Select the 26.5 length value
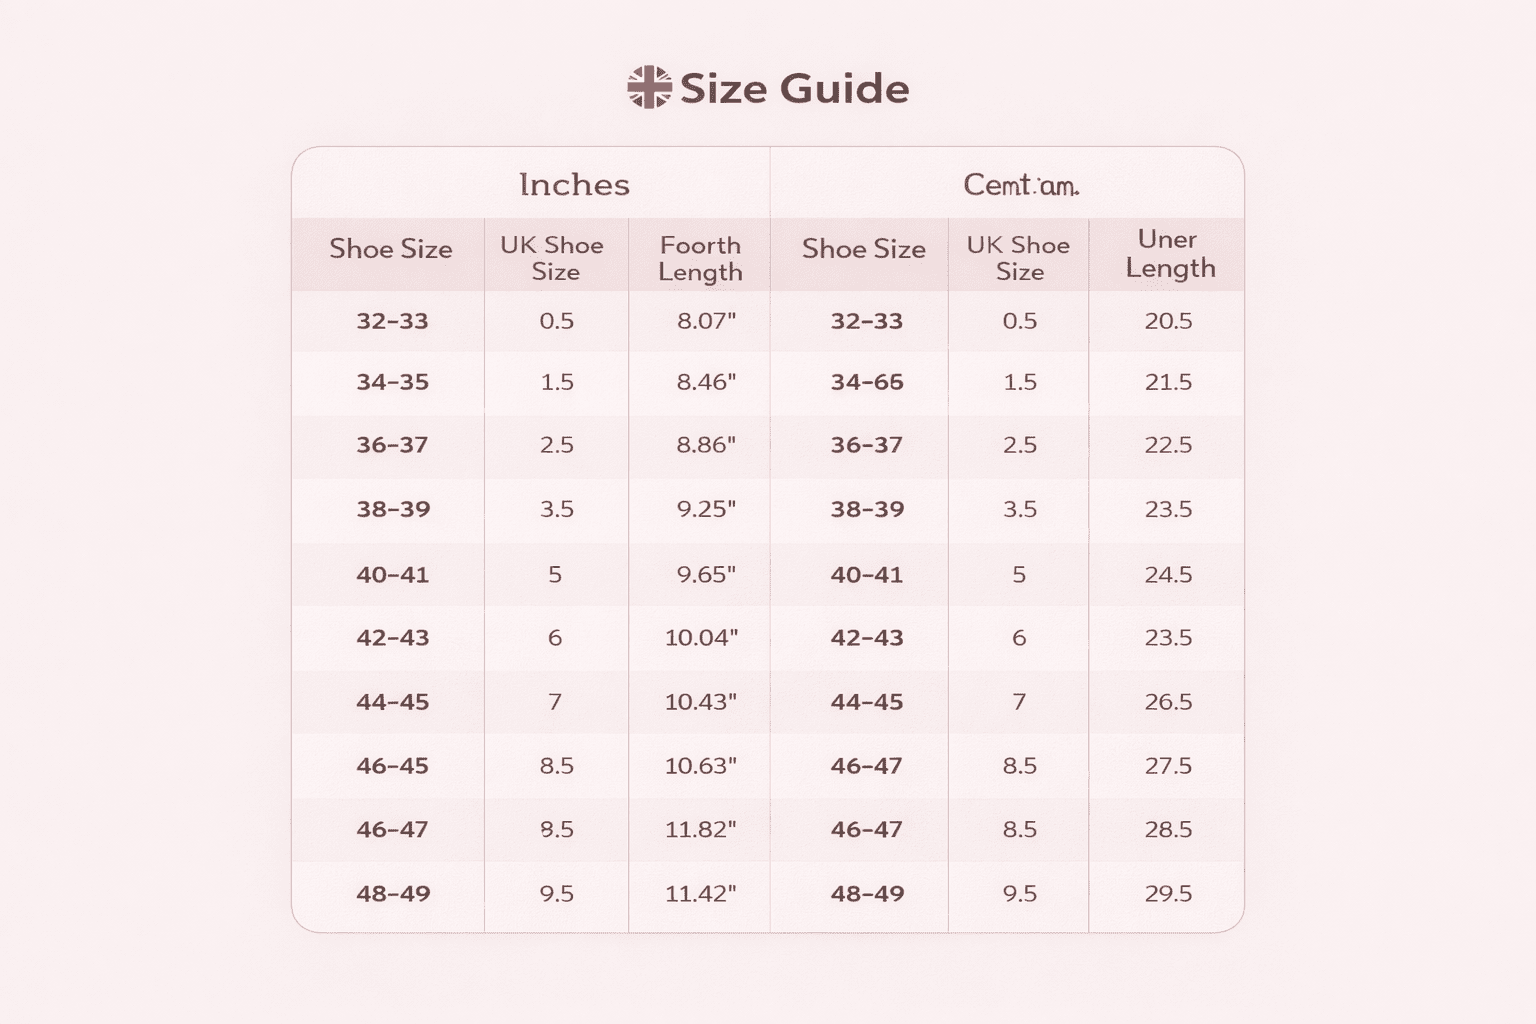1536x1024 pixels. coord(1168,702)
